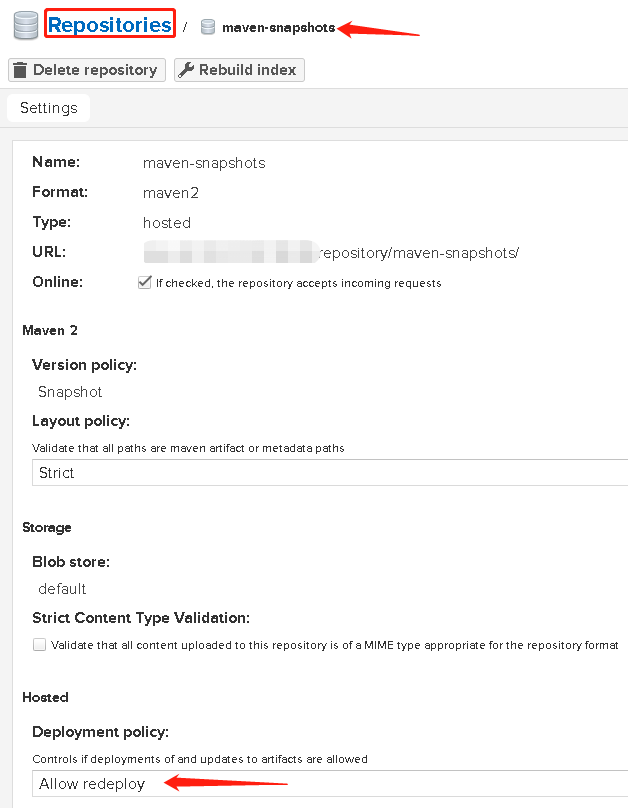Click the large Repositories database icon
The width and height of the screenshot is (628, 808).
click(26, 26)
